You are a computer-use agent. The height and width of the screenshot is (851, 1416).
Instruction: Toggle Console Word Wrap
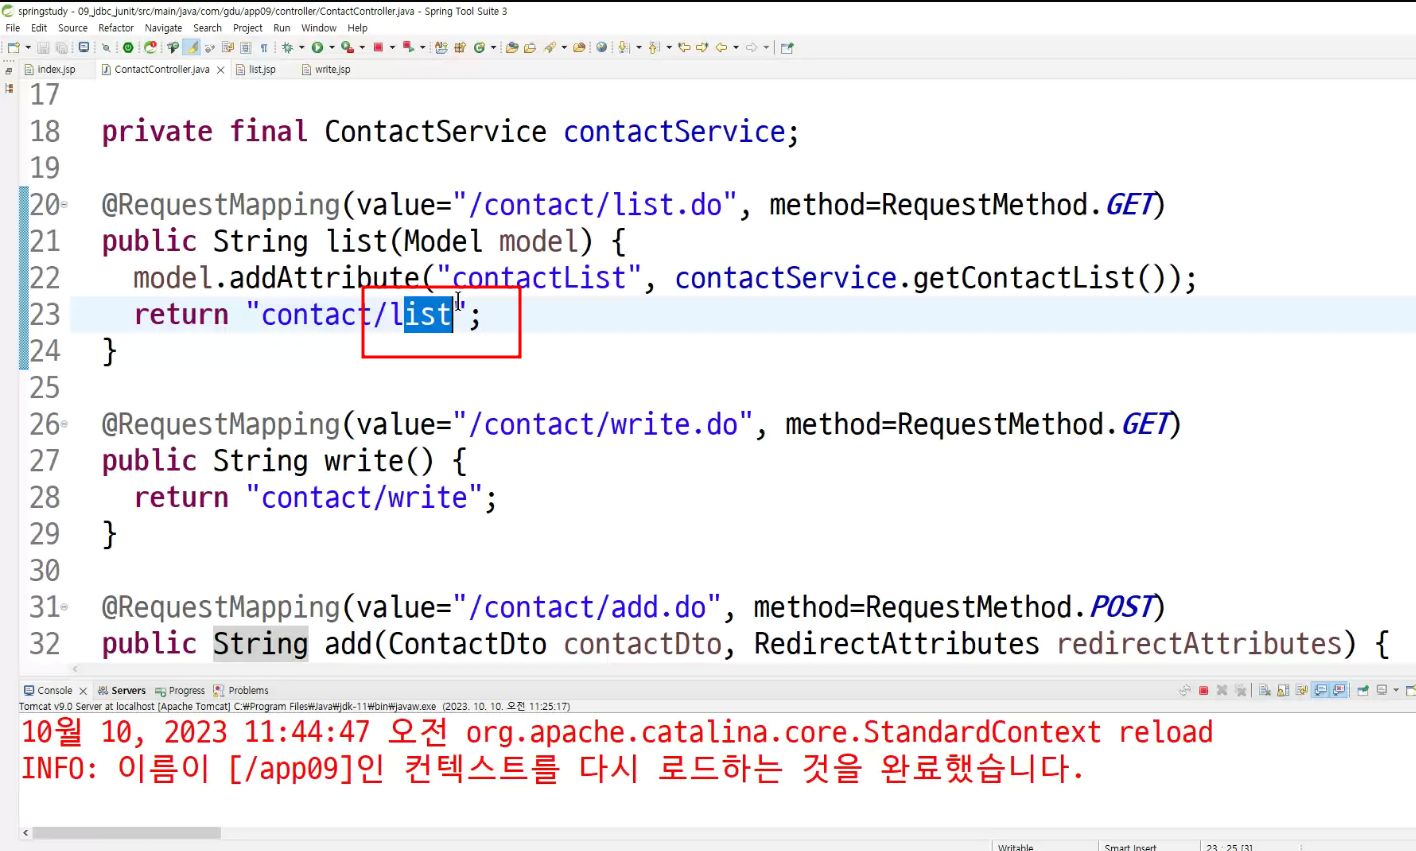coord(1302,690)
